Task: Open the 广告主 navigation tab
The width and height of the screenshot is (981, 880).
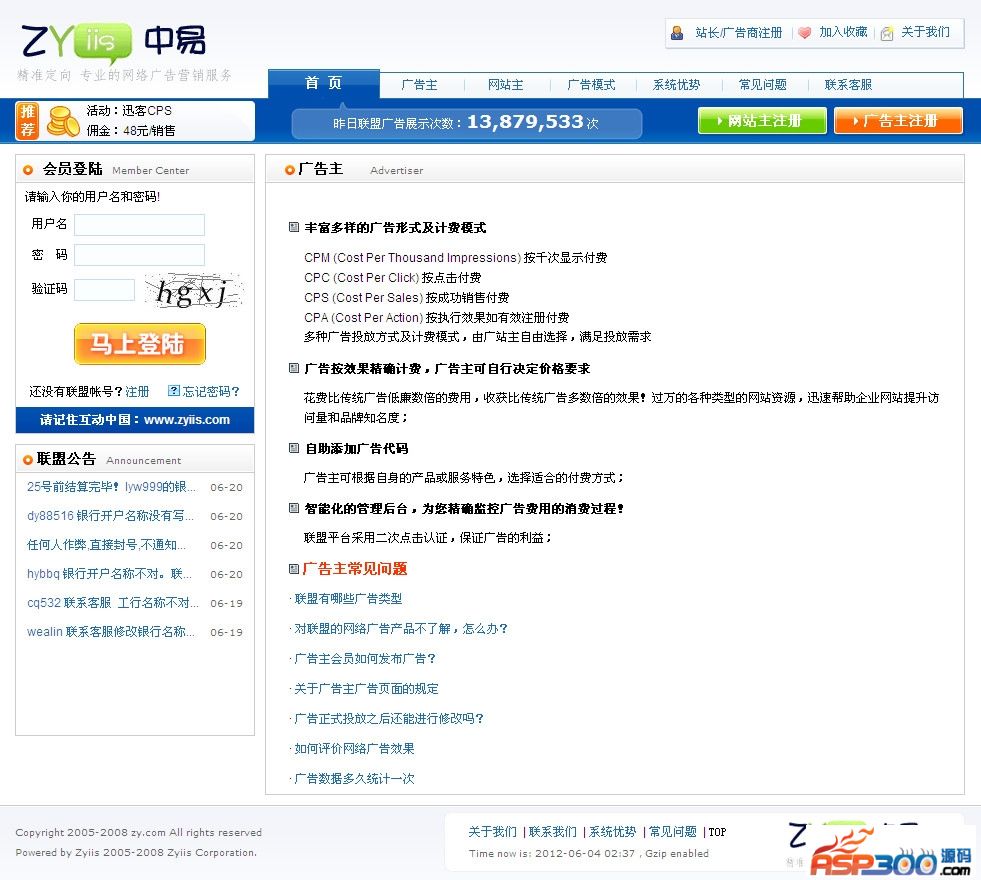Action: click(419, 85)
